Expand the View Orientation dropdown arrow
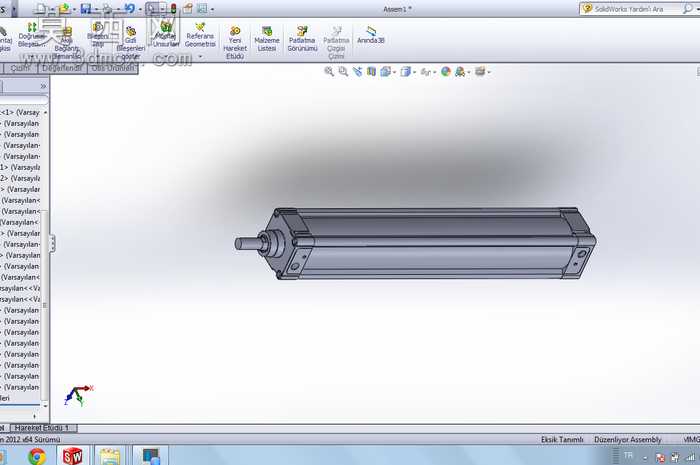Viewport: 700px width, 465px height. pos(394,72)
